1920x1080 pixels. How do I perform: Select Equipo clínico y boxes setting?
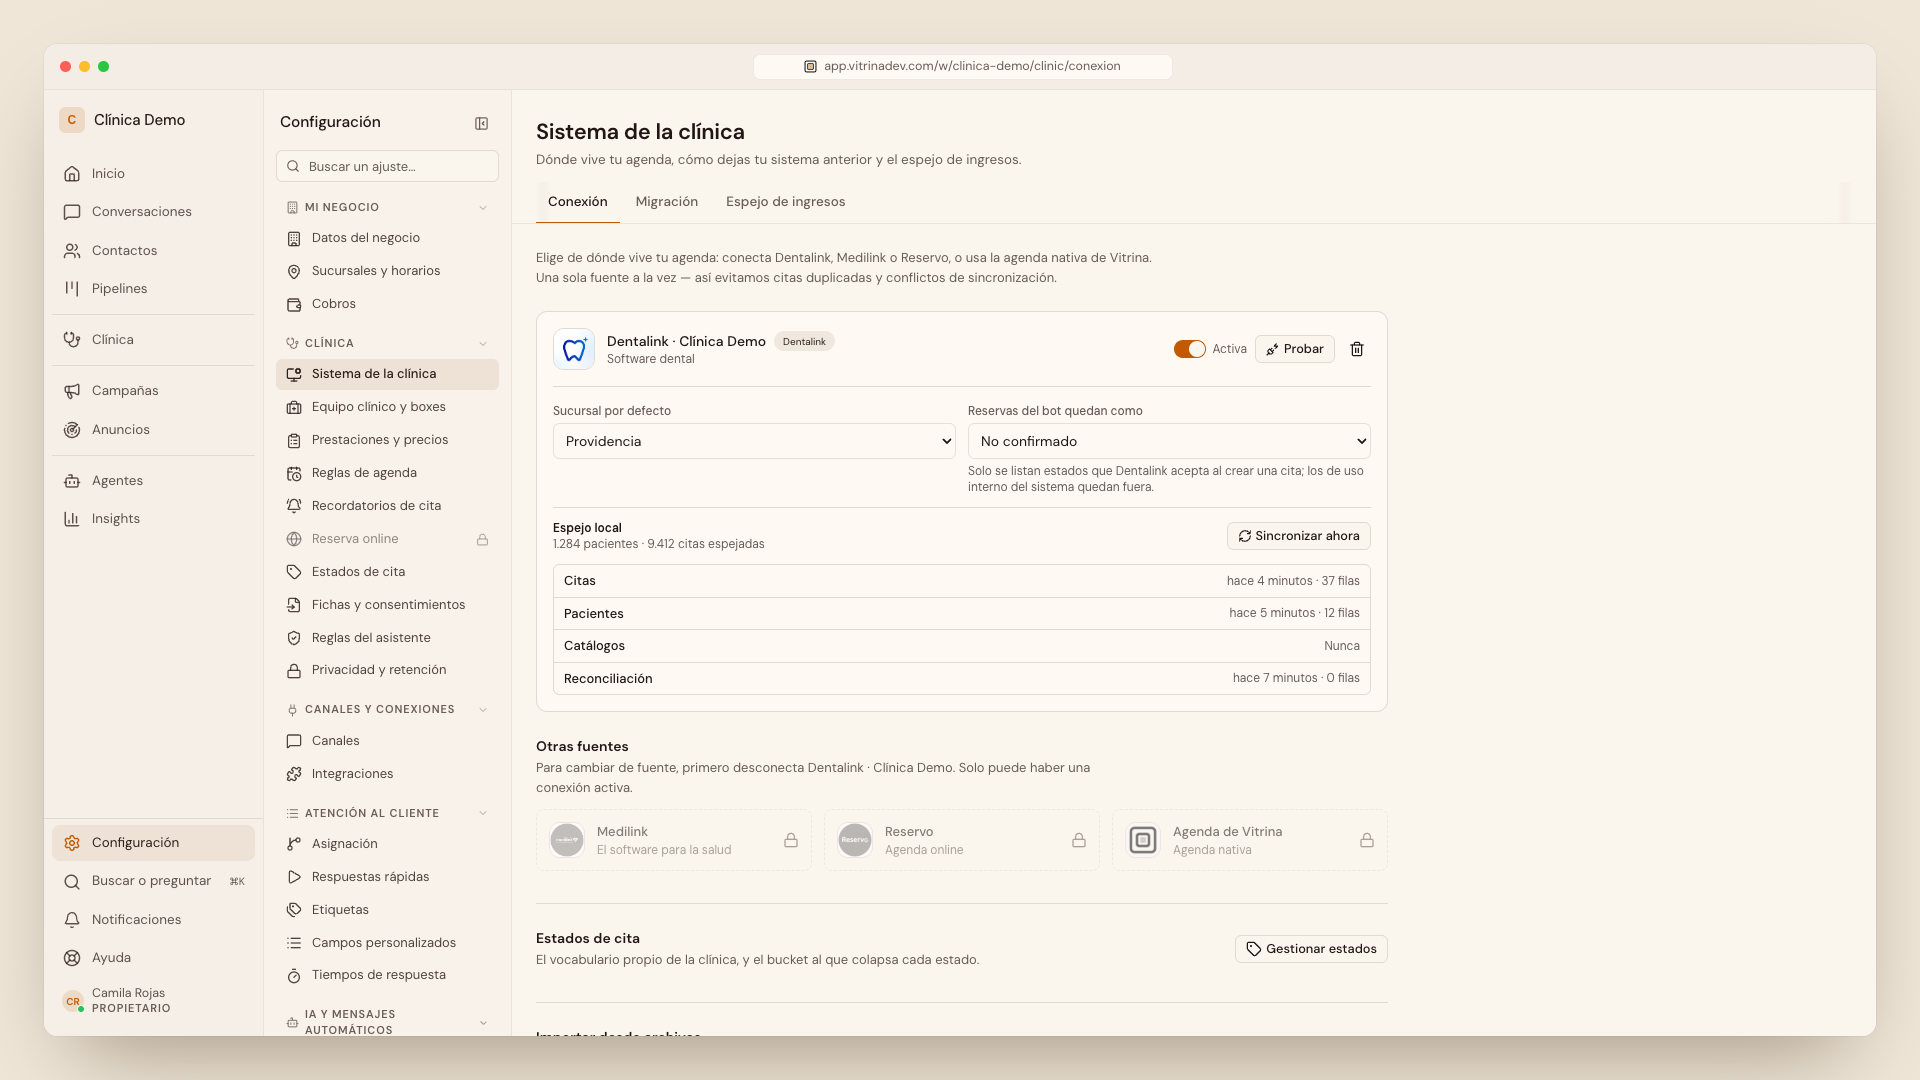(x=387, y=407)
